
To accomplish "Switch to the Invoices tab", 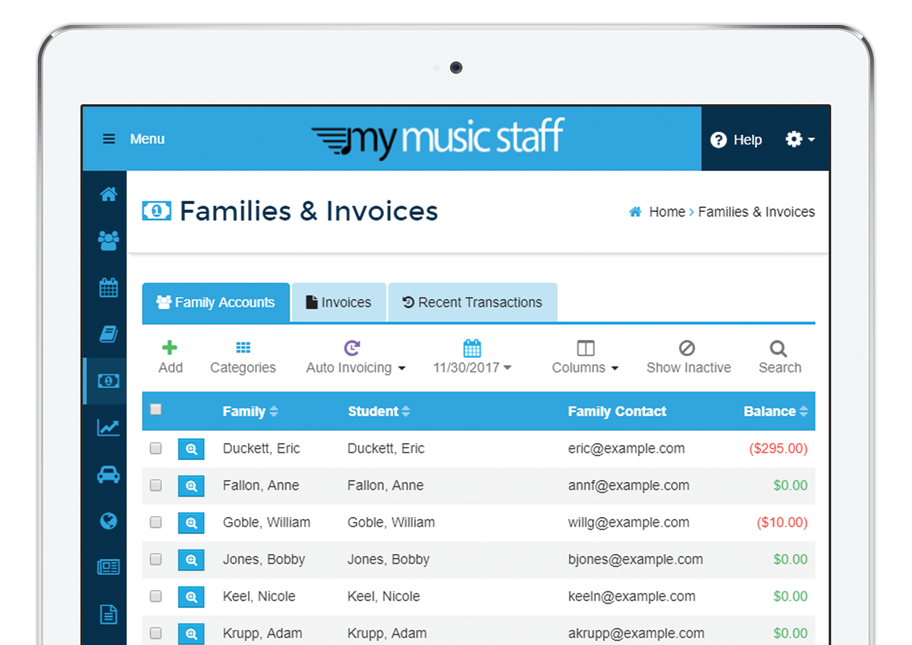I will pyautogui.click(x=339, y=302).
